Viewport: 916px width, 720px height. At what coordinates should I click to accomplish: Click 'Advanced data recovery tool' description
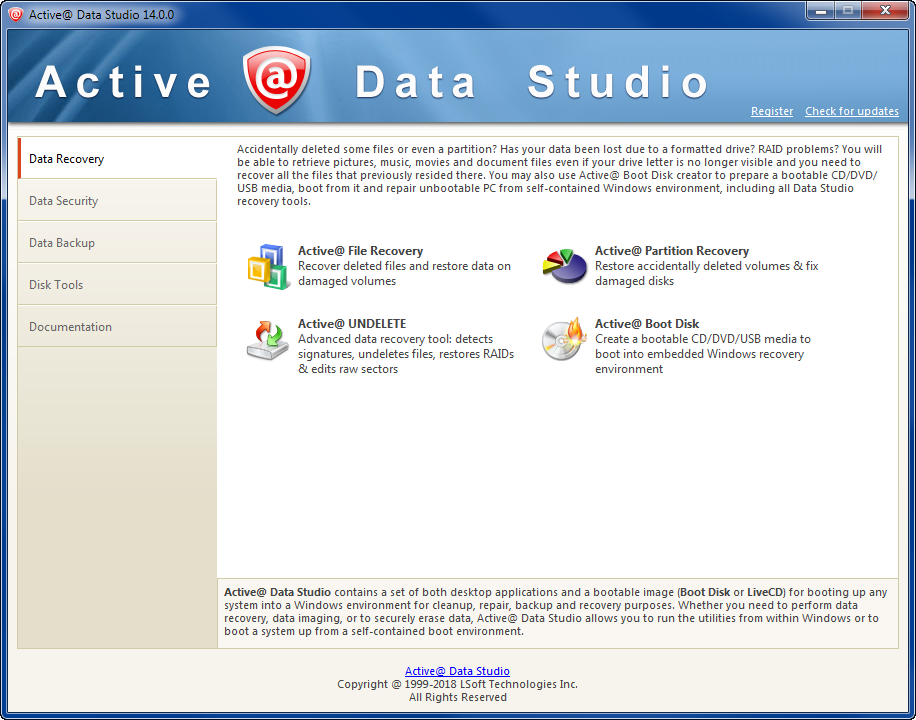[406, 354]
